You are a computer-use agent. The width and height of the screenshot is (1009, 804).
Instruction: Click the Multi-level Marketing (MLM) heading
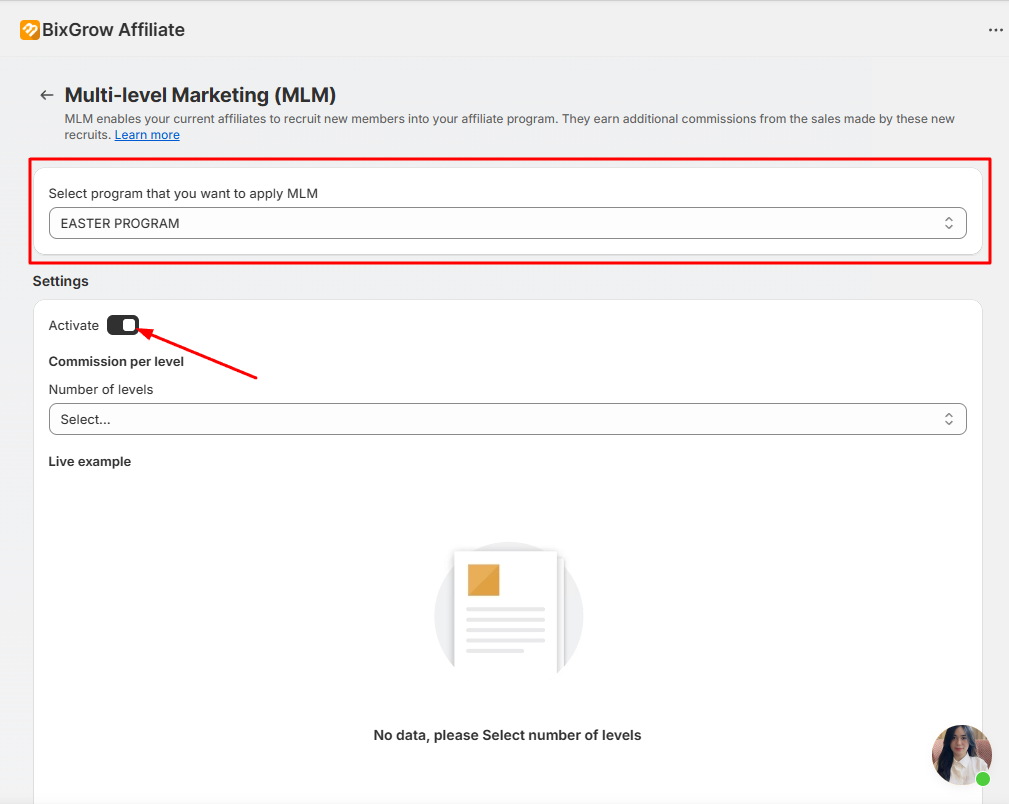click(x=200, y=95)
